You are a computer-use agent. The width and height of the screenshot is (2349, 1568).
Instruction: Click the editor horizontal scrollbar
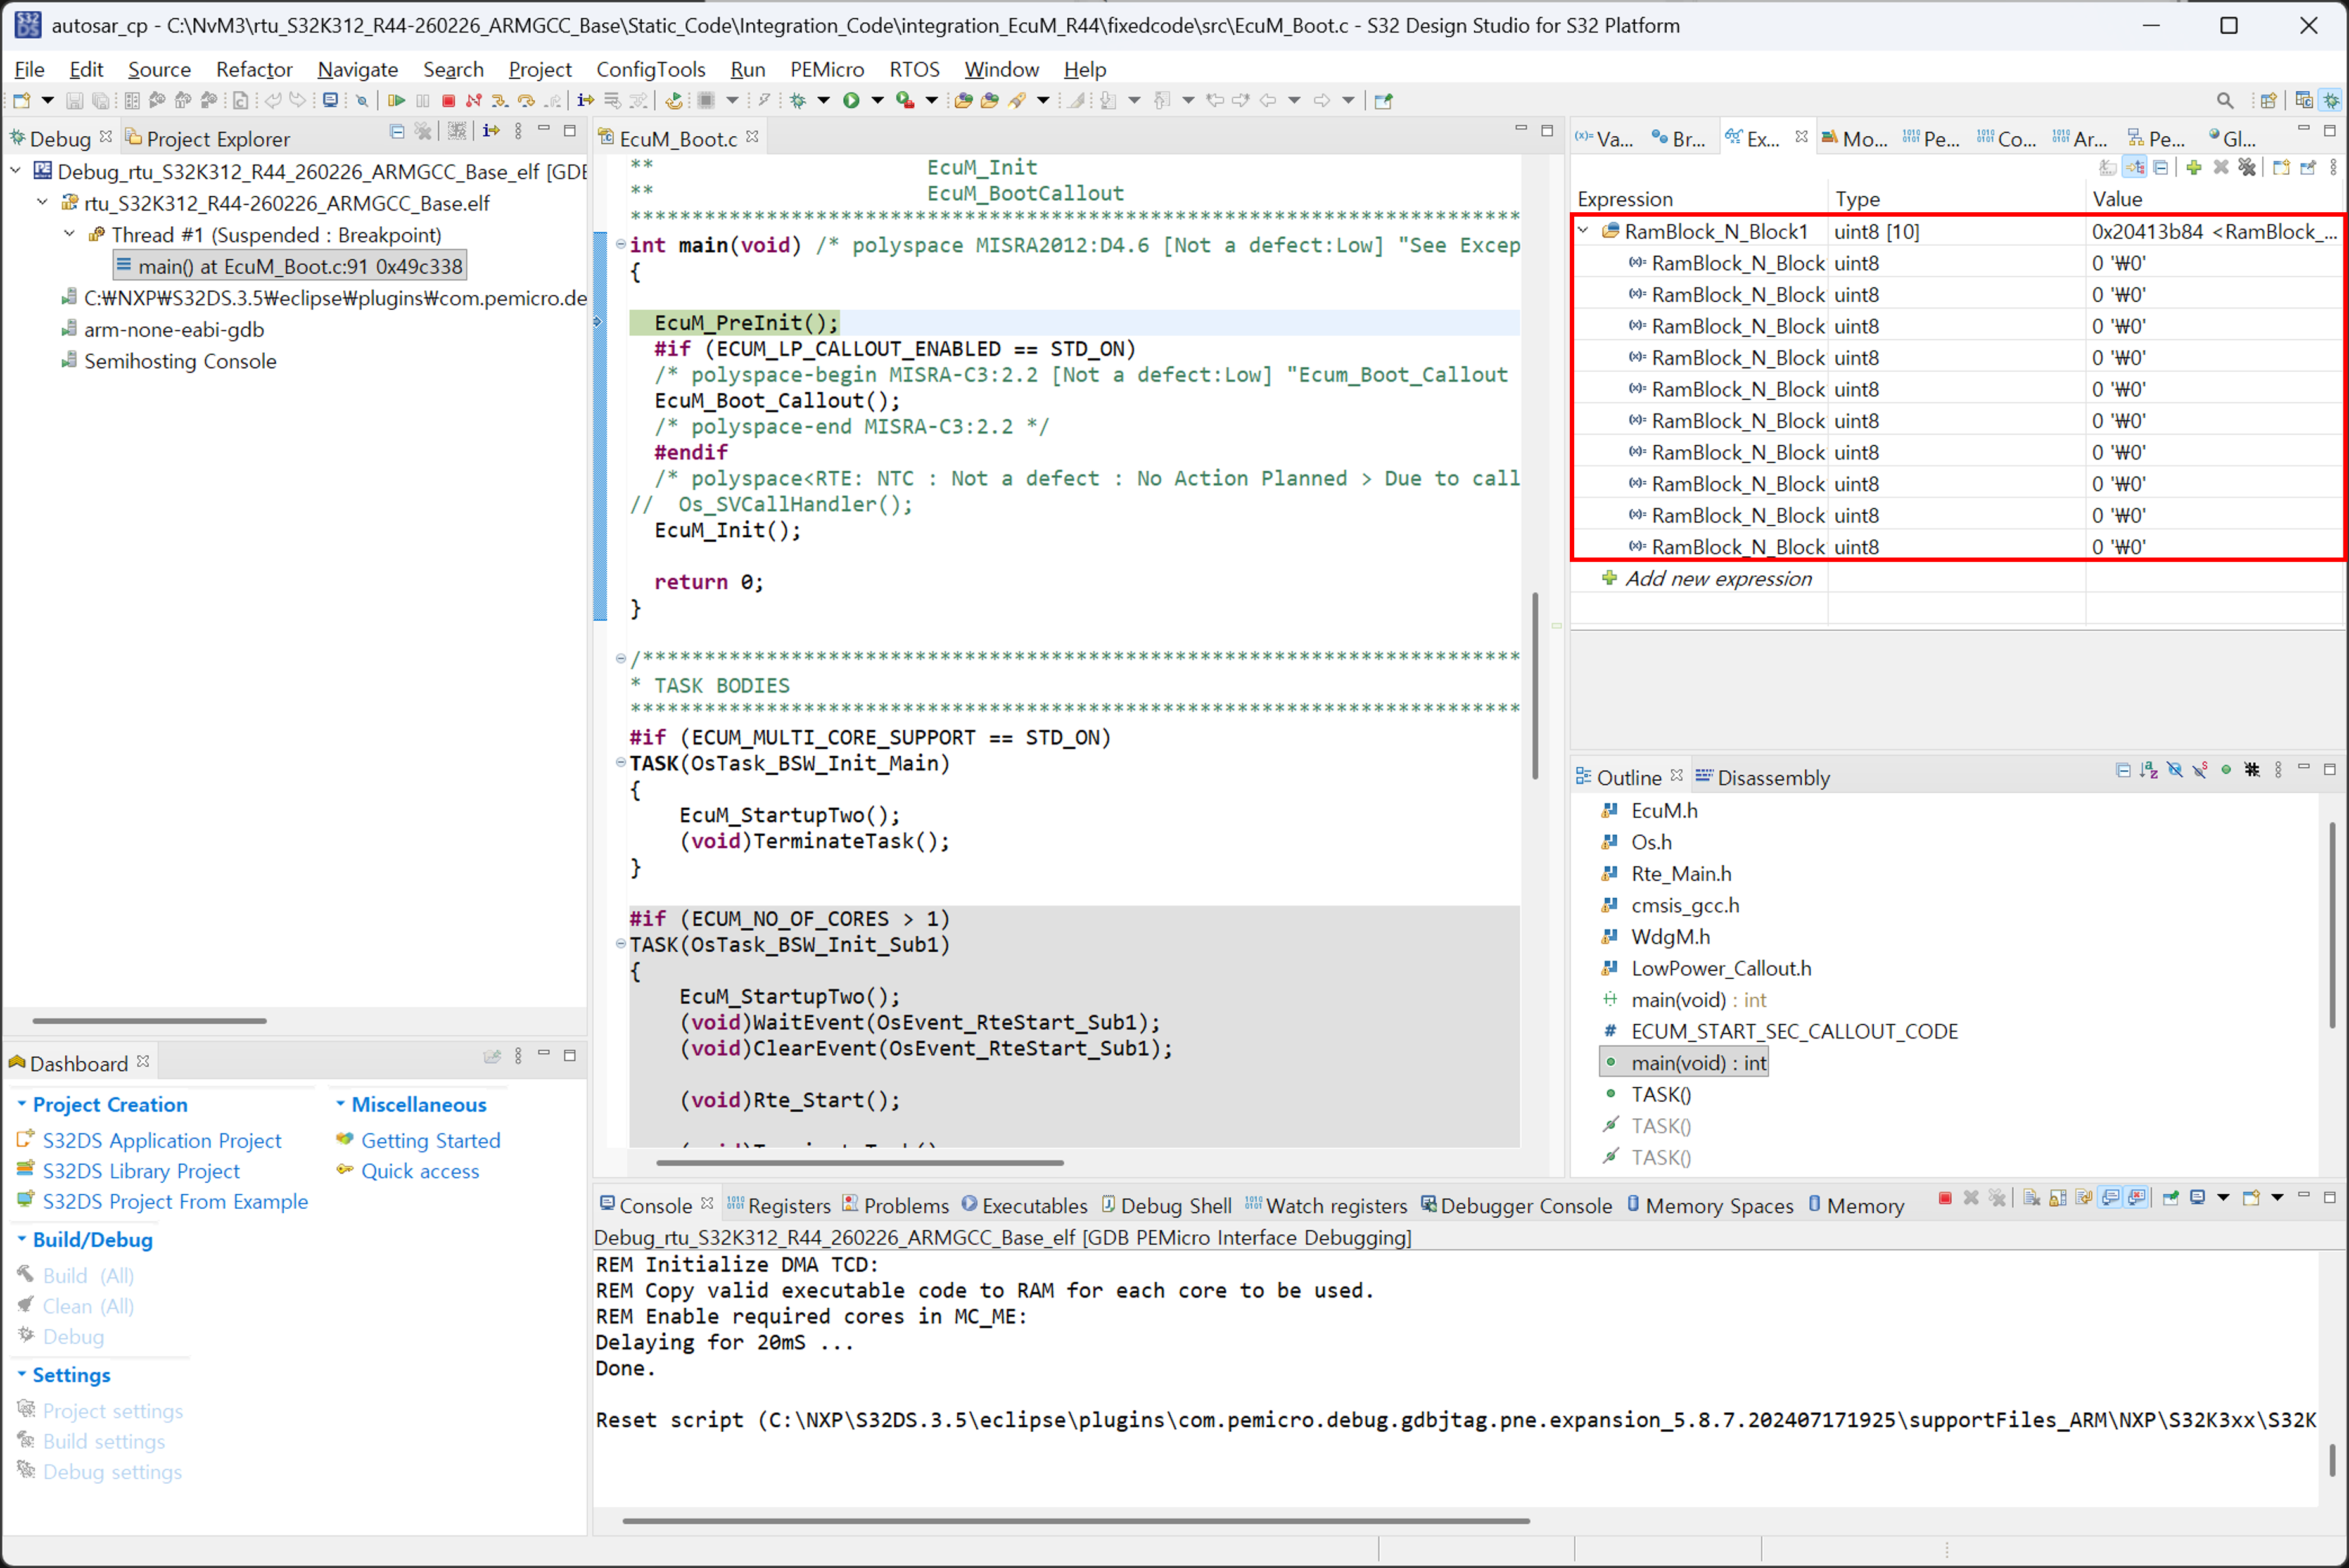[859, 1163]
